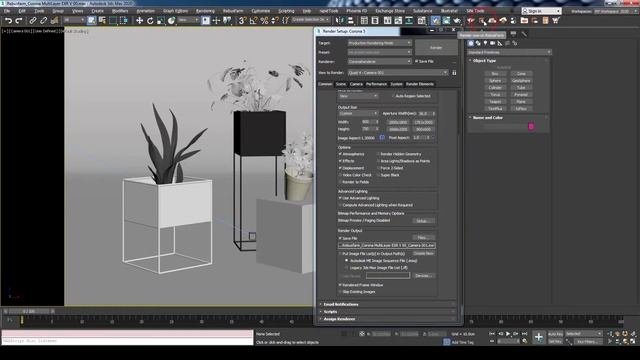
Task: Enable Super Black checkbox
Action: tap(378, 175)
